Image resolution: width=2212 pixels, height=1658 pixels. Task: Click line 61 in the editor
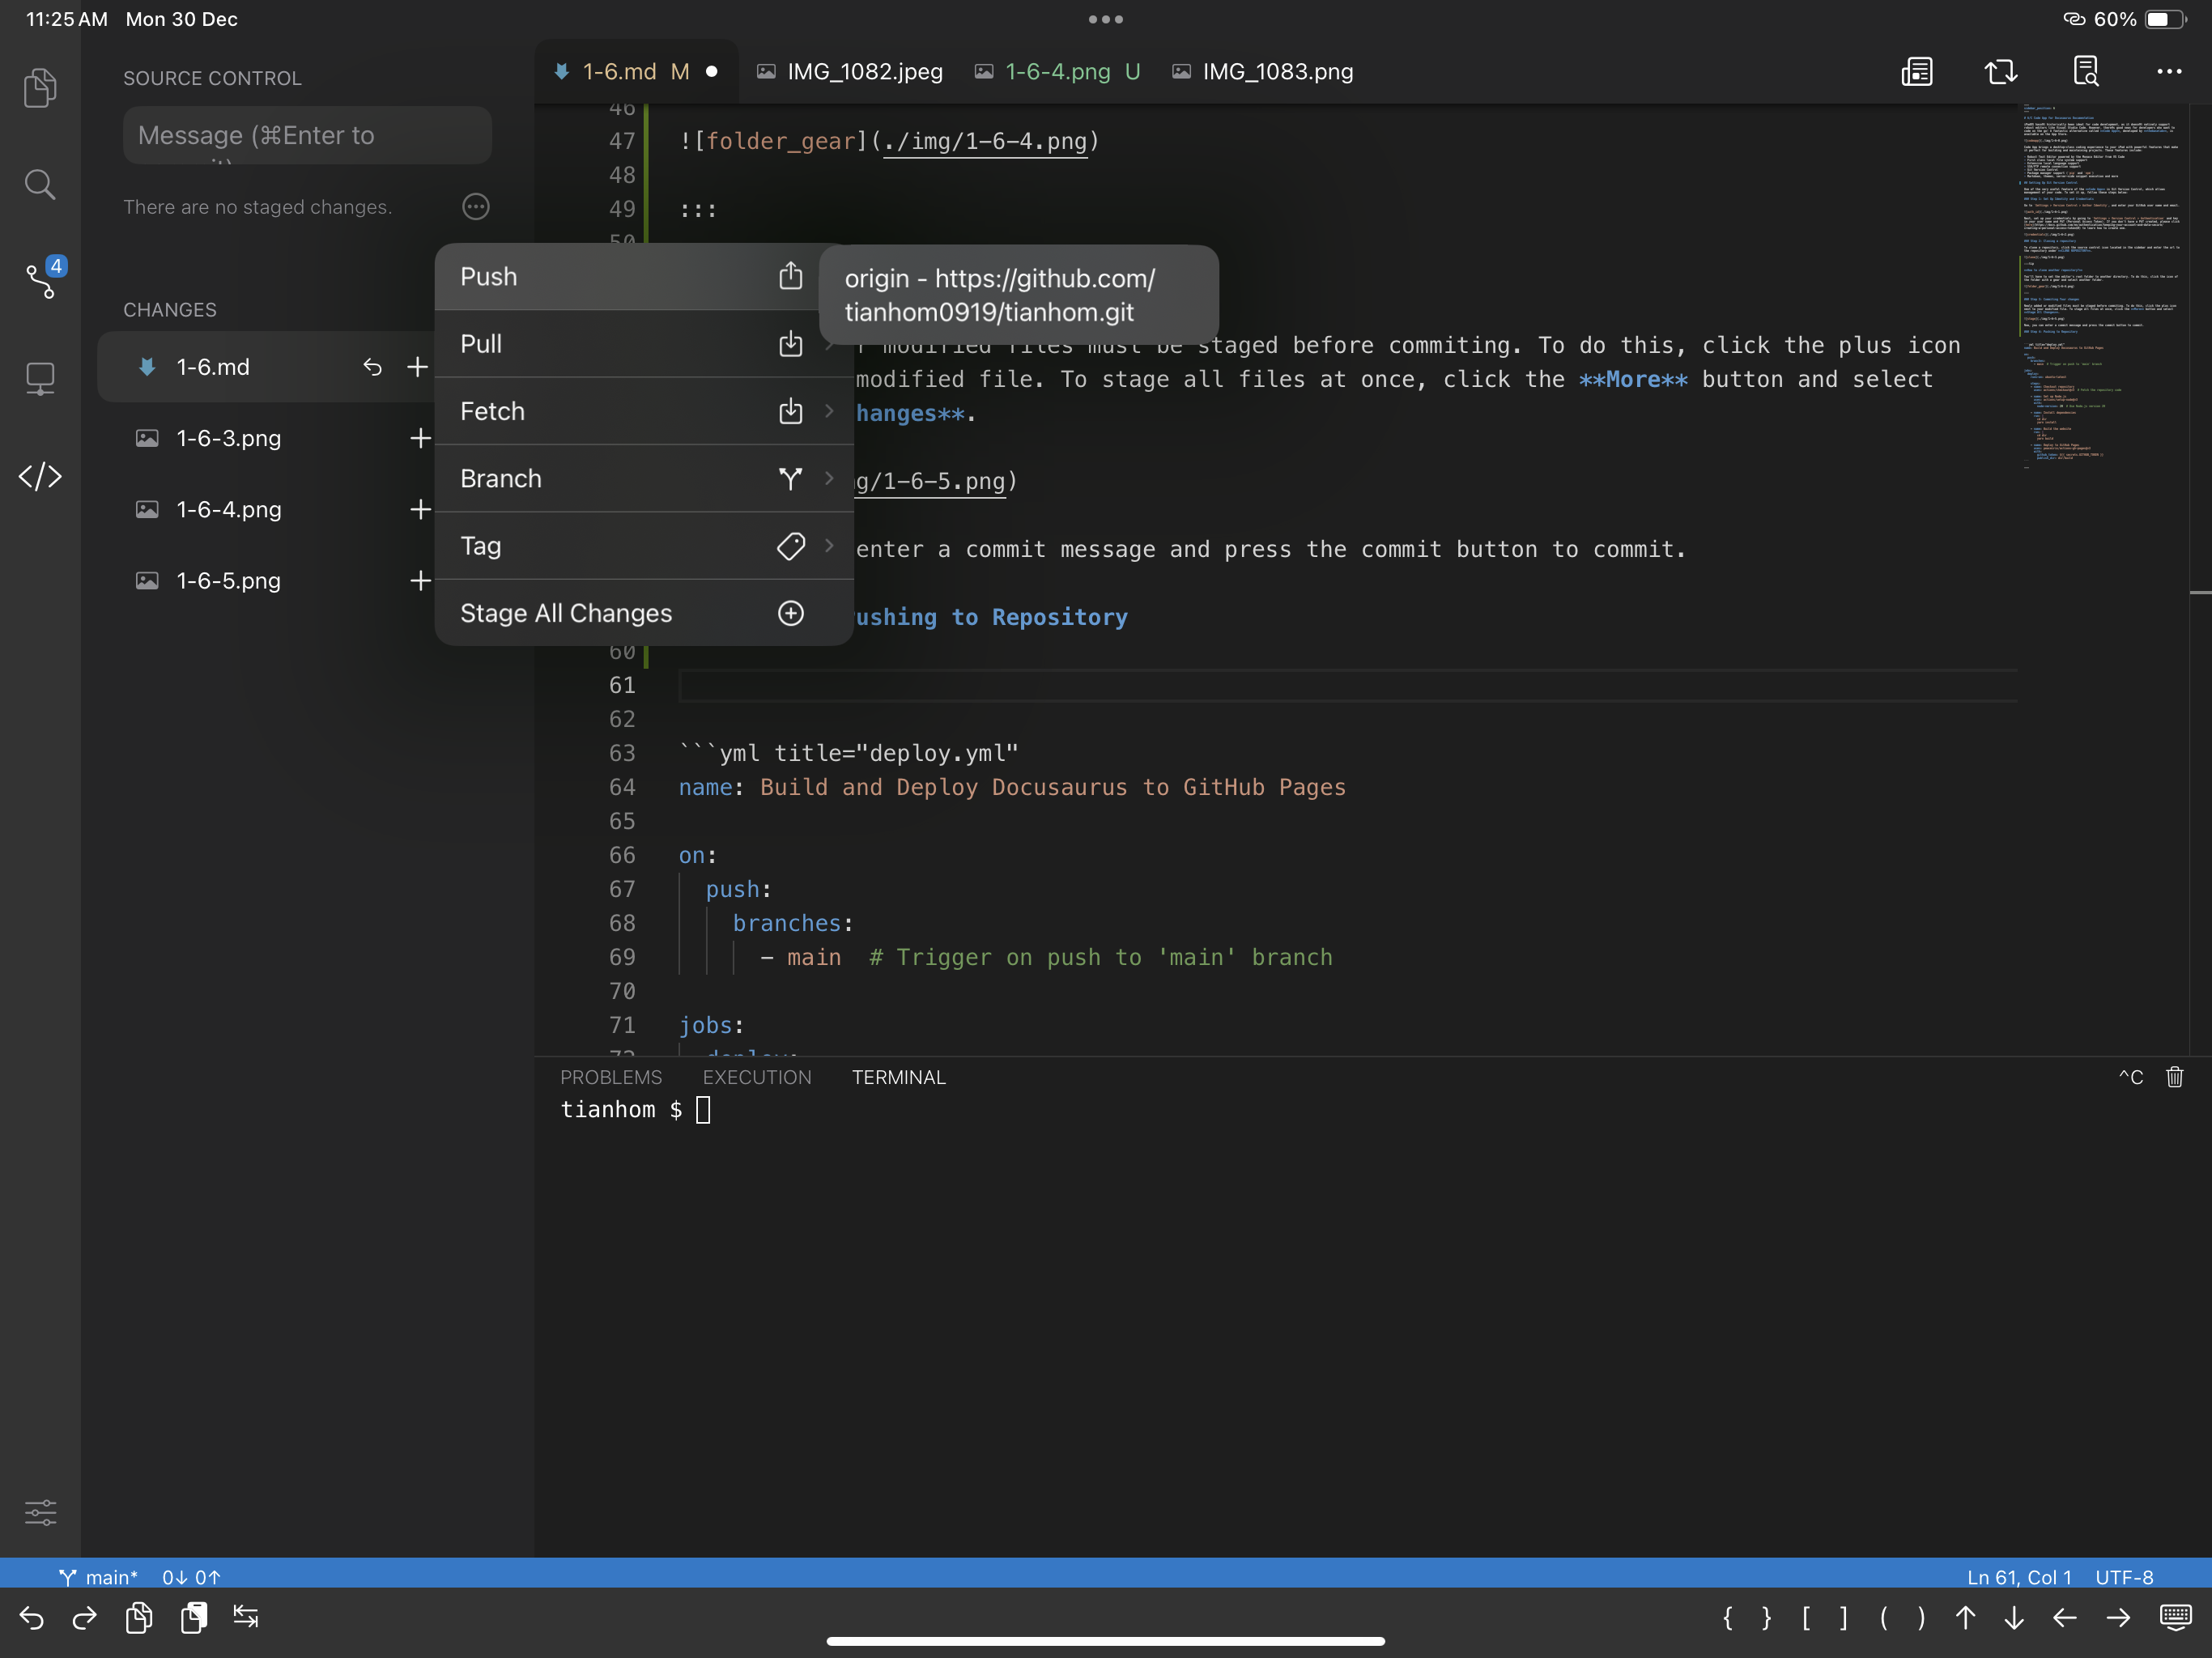pyautogui.click(x=1347, y=685)
